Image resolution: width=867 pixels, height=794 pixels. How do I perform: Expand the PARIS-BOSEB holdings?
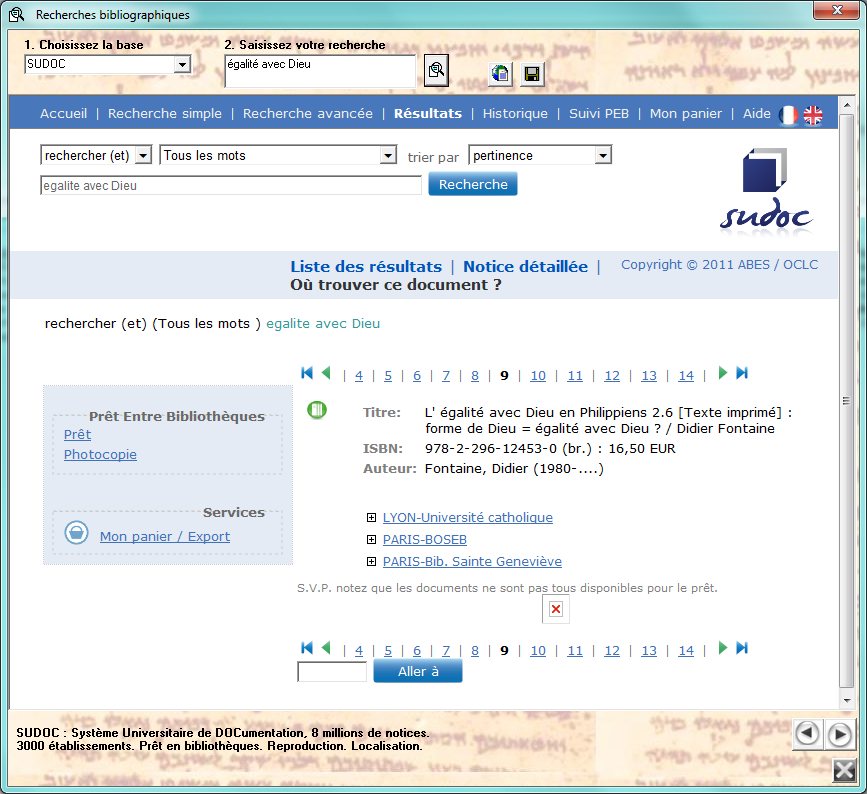click(372, 540)
